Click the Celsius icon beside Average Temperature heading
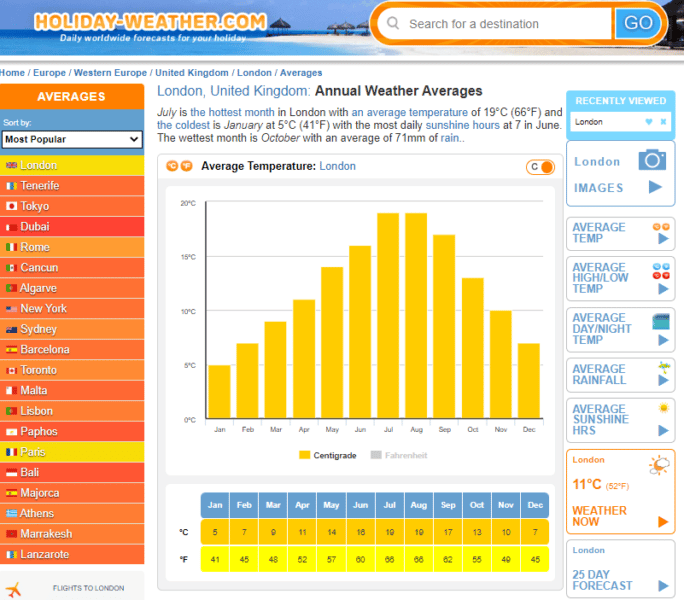 point(172,166)
